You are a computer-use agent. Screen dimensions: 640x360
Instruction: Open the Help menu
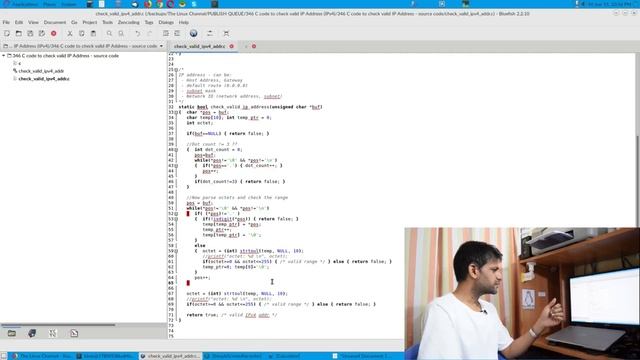click(184, 22)
